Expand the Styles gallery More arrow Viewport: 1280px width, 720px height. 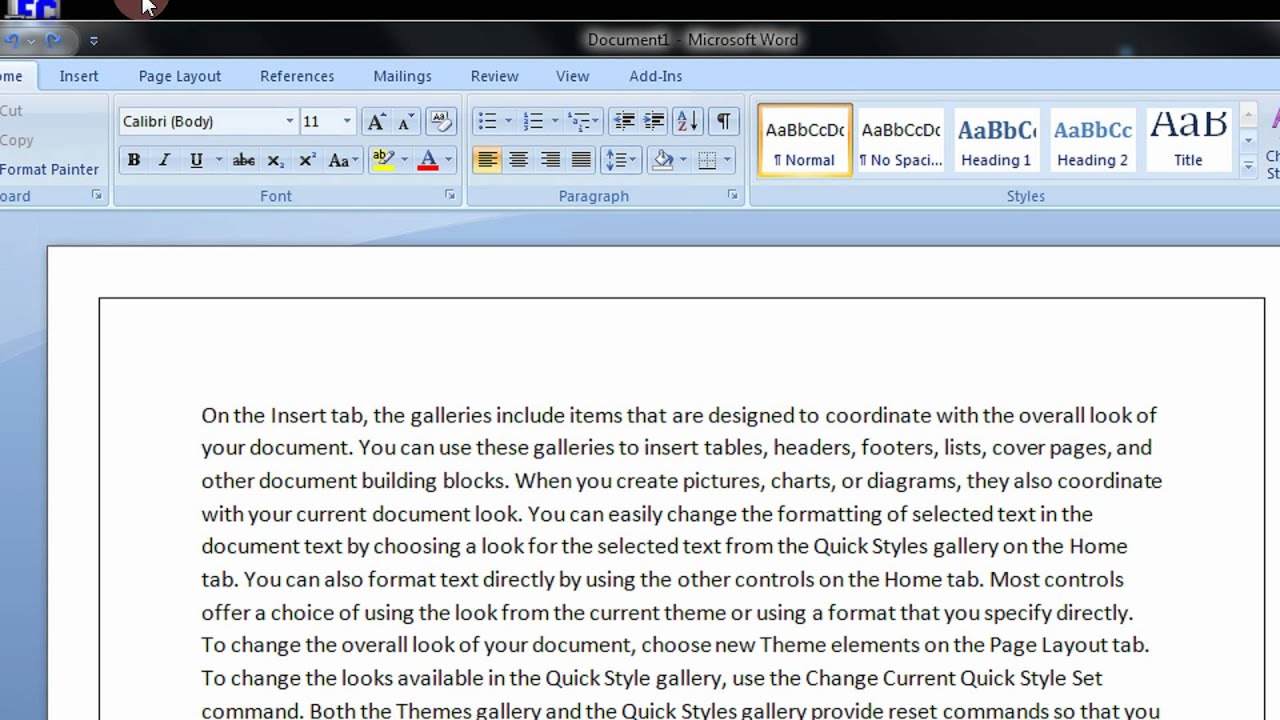(1248, 168)
